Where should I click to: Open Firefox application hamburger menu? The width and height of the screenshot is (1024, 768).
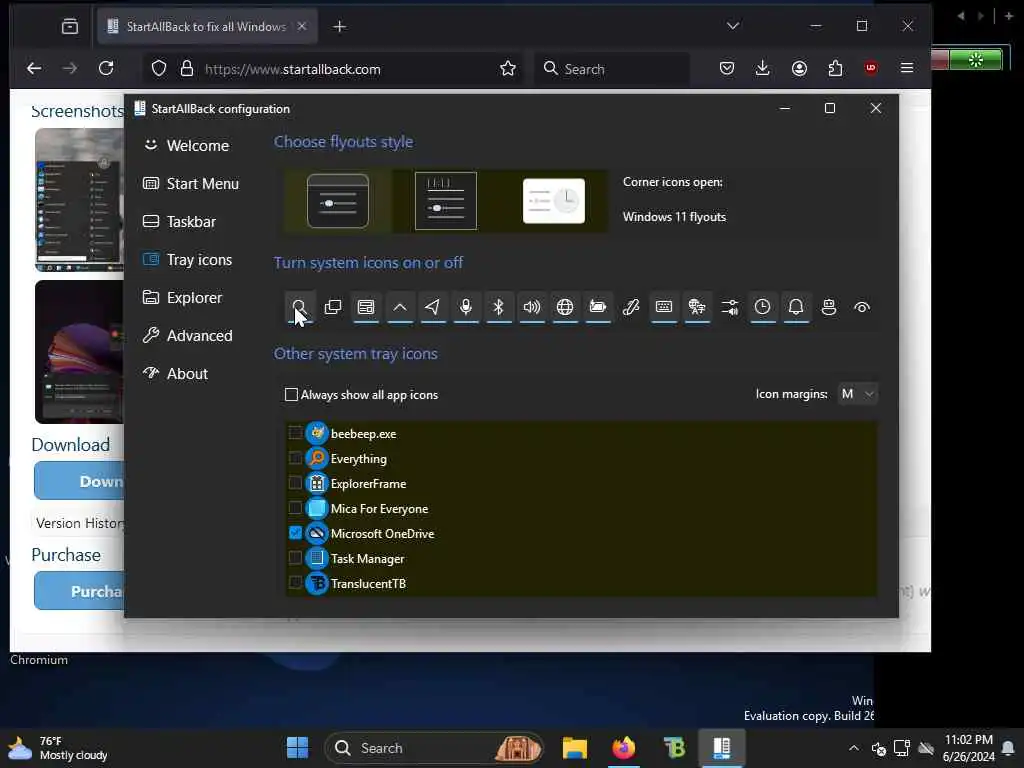pyautogui.click(x=906, y=68)
